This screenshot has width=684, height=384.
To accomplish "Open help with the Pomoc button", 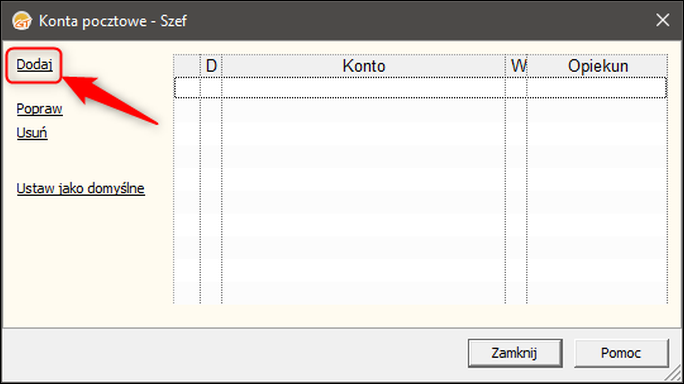I will click(x=621, y=353).
